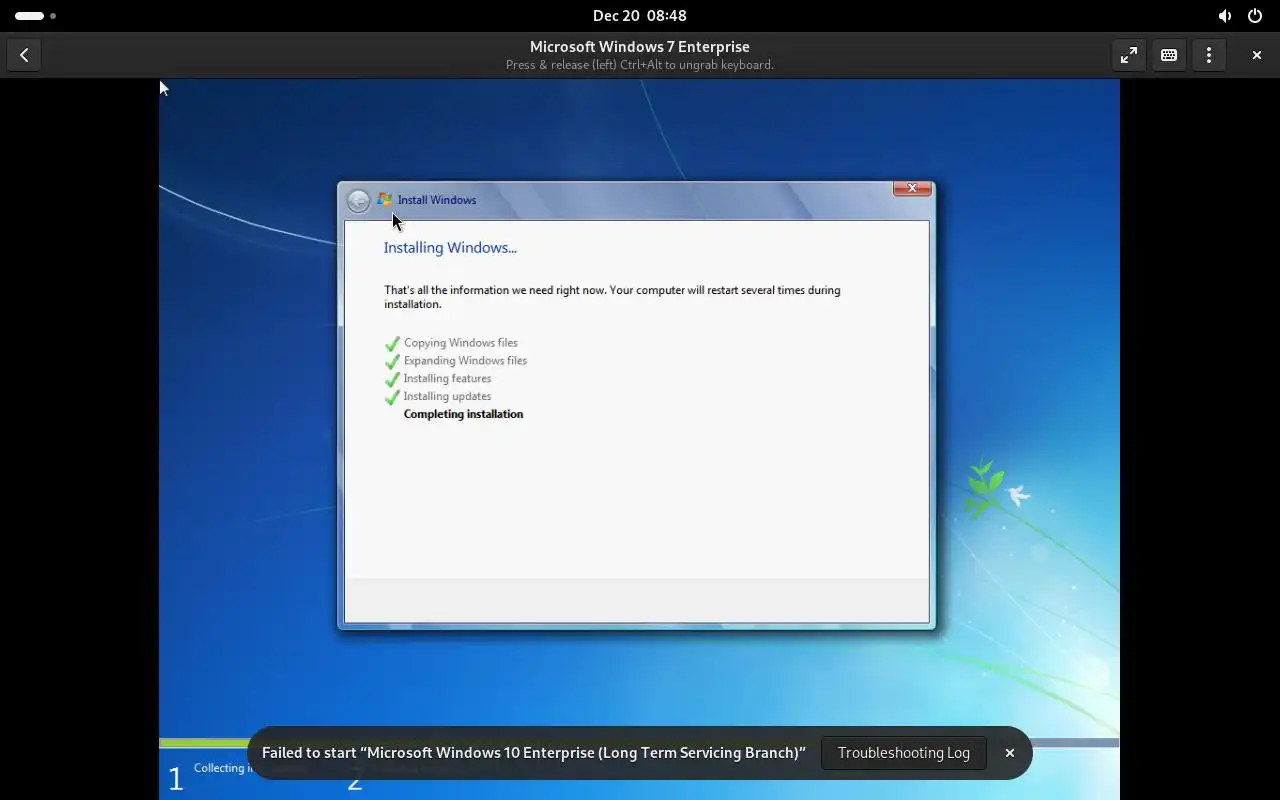Click 'Completing installation' text

pos(463,414)
